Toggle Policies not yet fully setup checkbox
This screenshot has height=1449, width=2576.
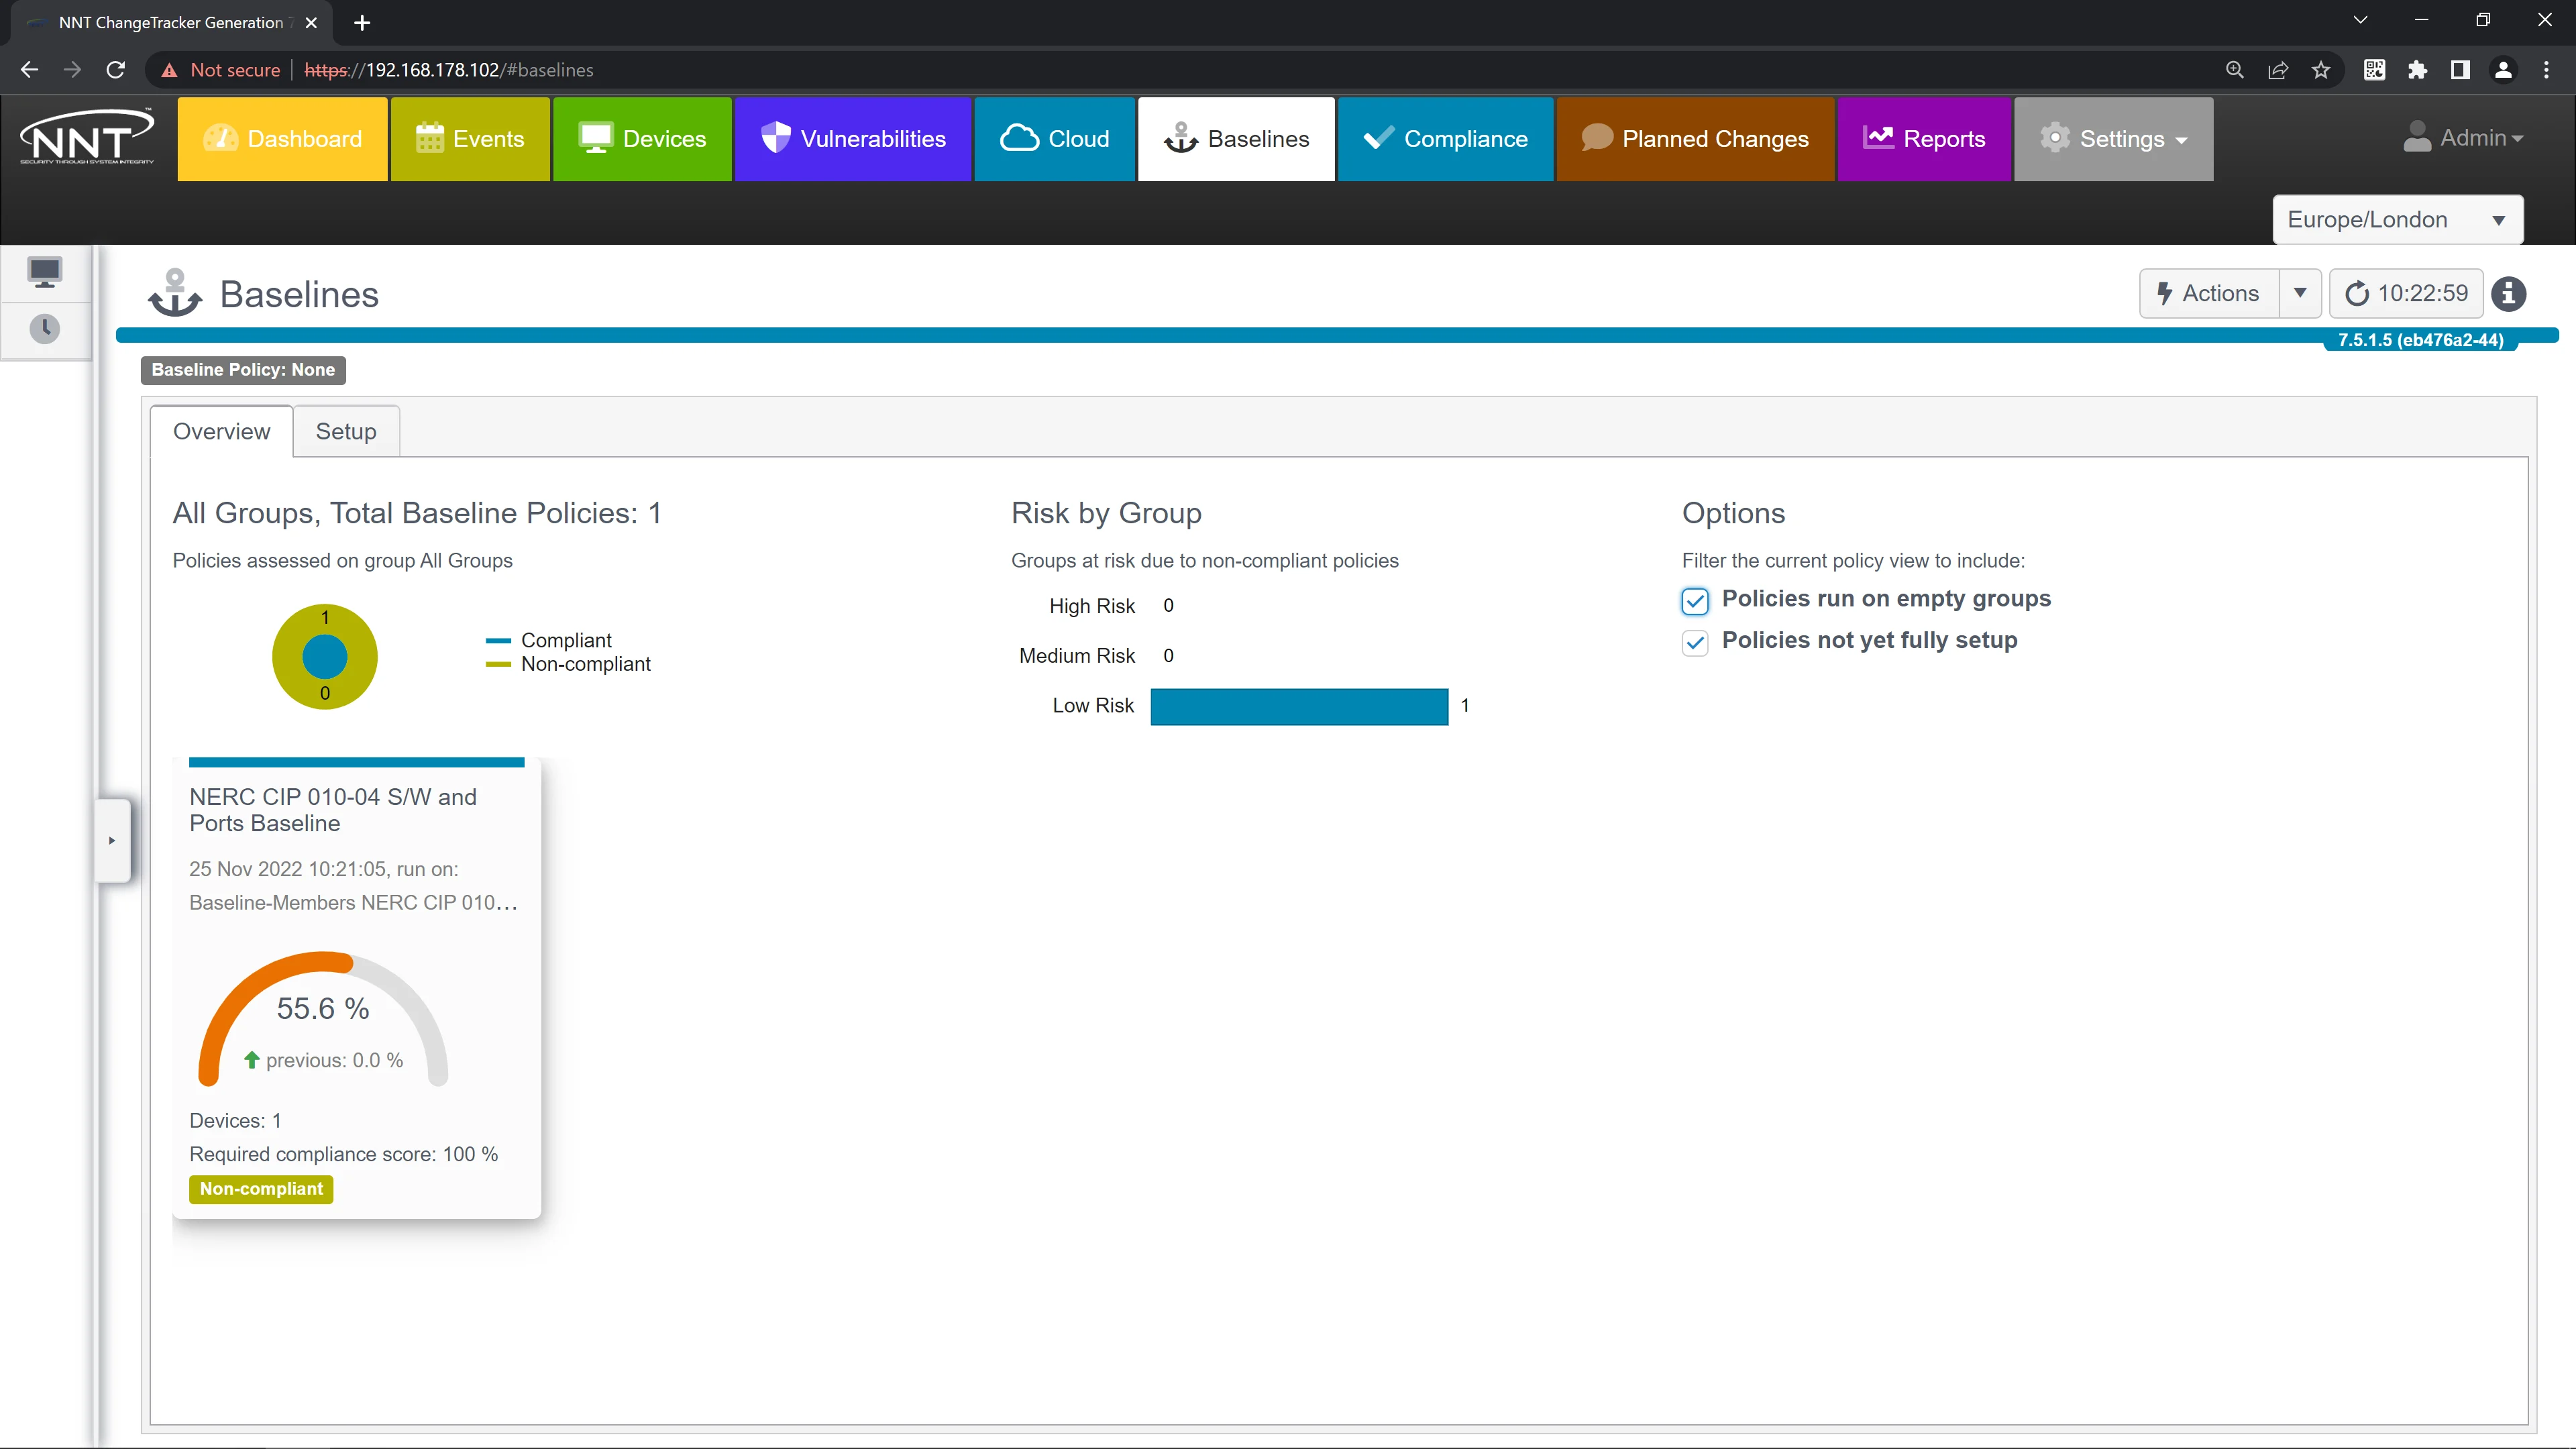click(x=1695, y=642)
